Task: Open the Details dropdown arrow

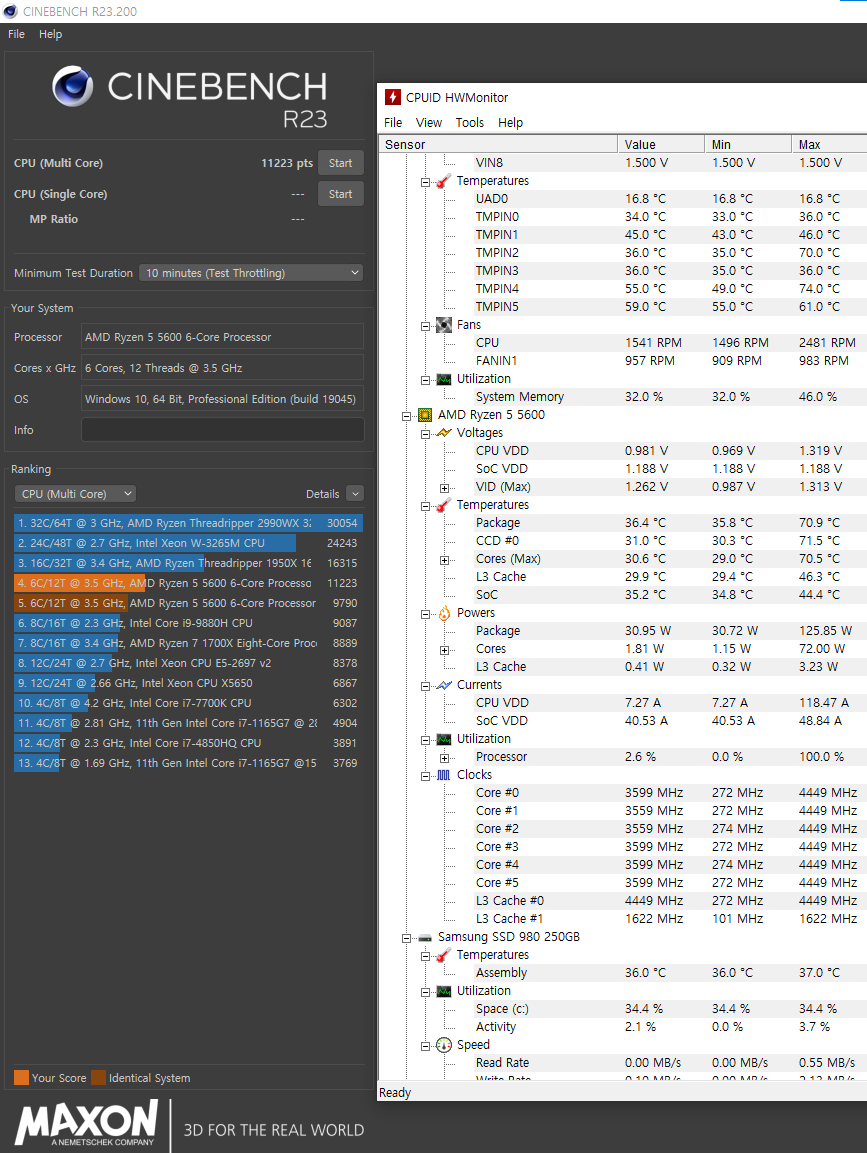Action: pos(354,494)
